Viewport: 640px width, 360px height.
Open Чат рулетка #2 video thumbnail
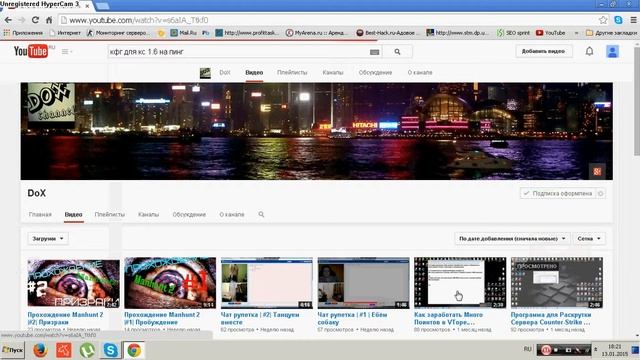pos(267,282)
